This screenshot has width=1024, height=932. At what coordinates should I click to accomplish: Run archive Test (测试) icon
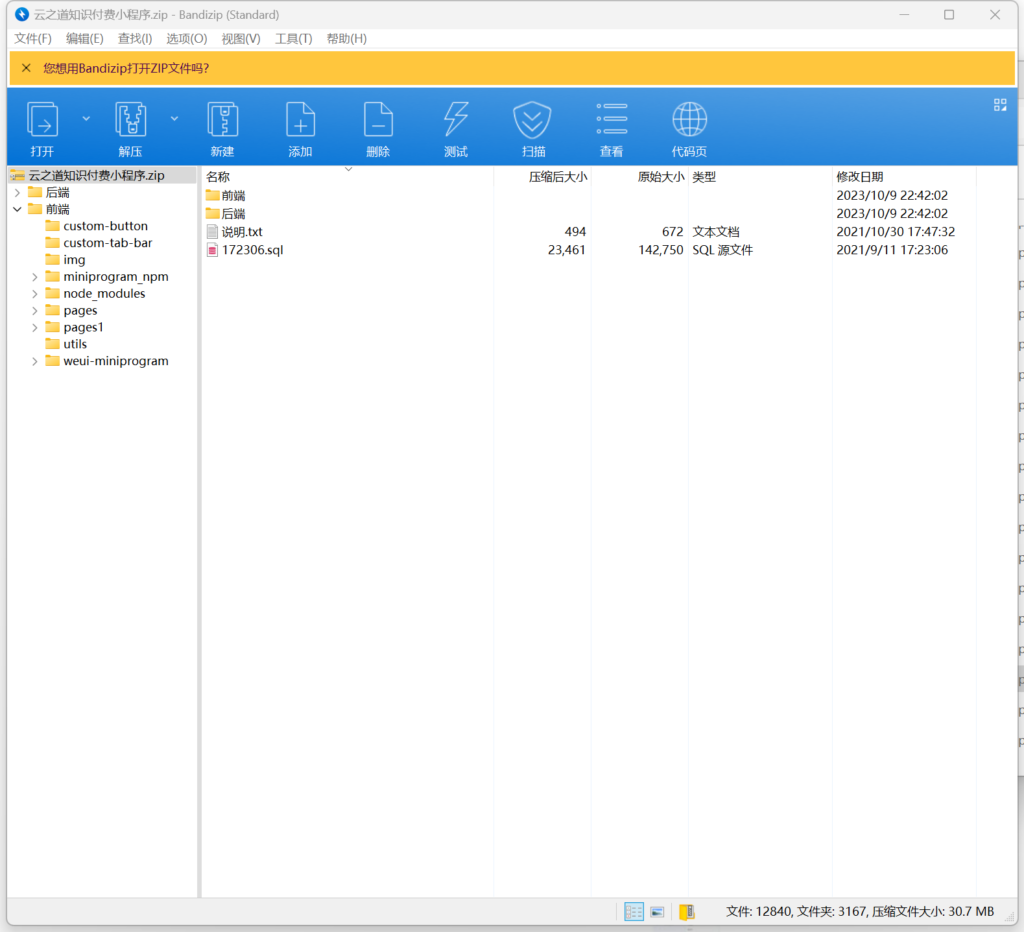point(456,121)
